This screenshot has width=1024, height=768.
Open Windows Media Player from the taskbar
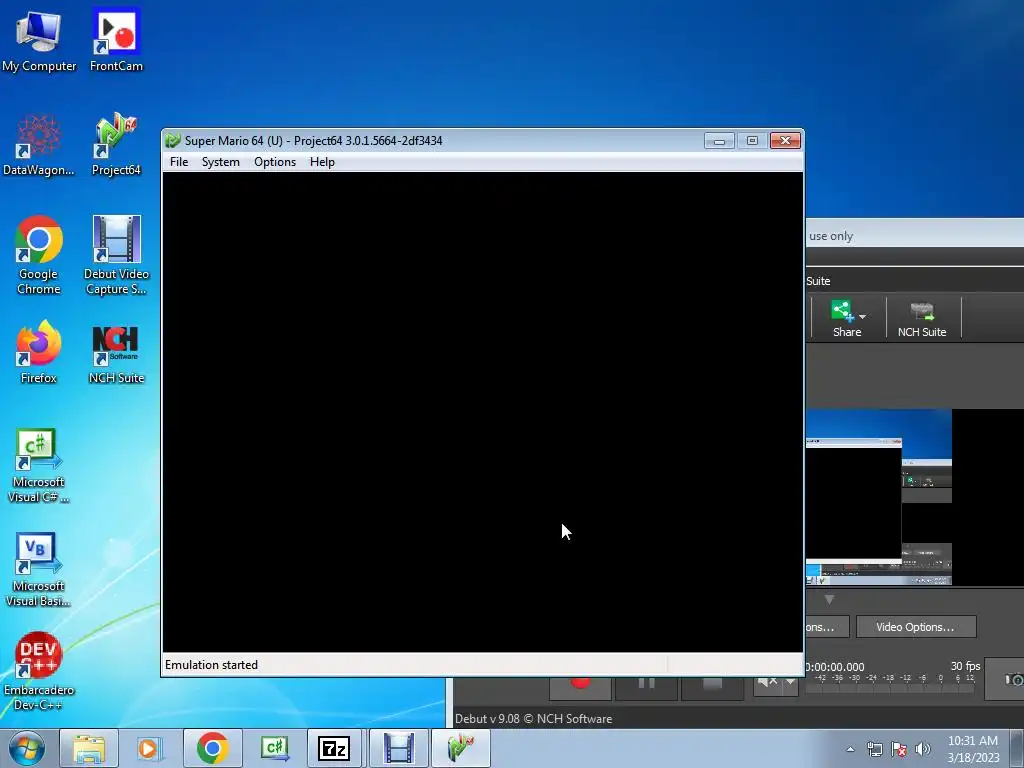point(149,748)
